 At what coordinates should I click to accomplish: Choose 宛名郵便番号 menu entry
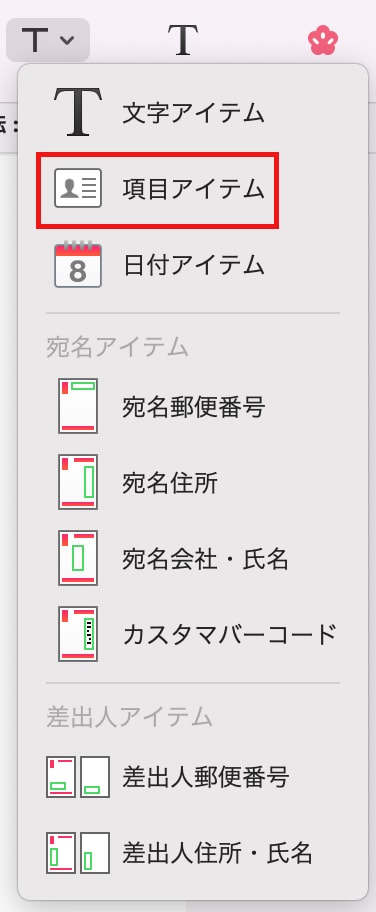click(193, 407)
